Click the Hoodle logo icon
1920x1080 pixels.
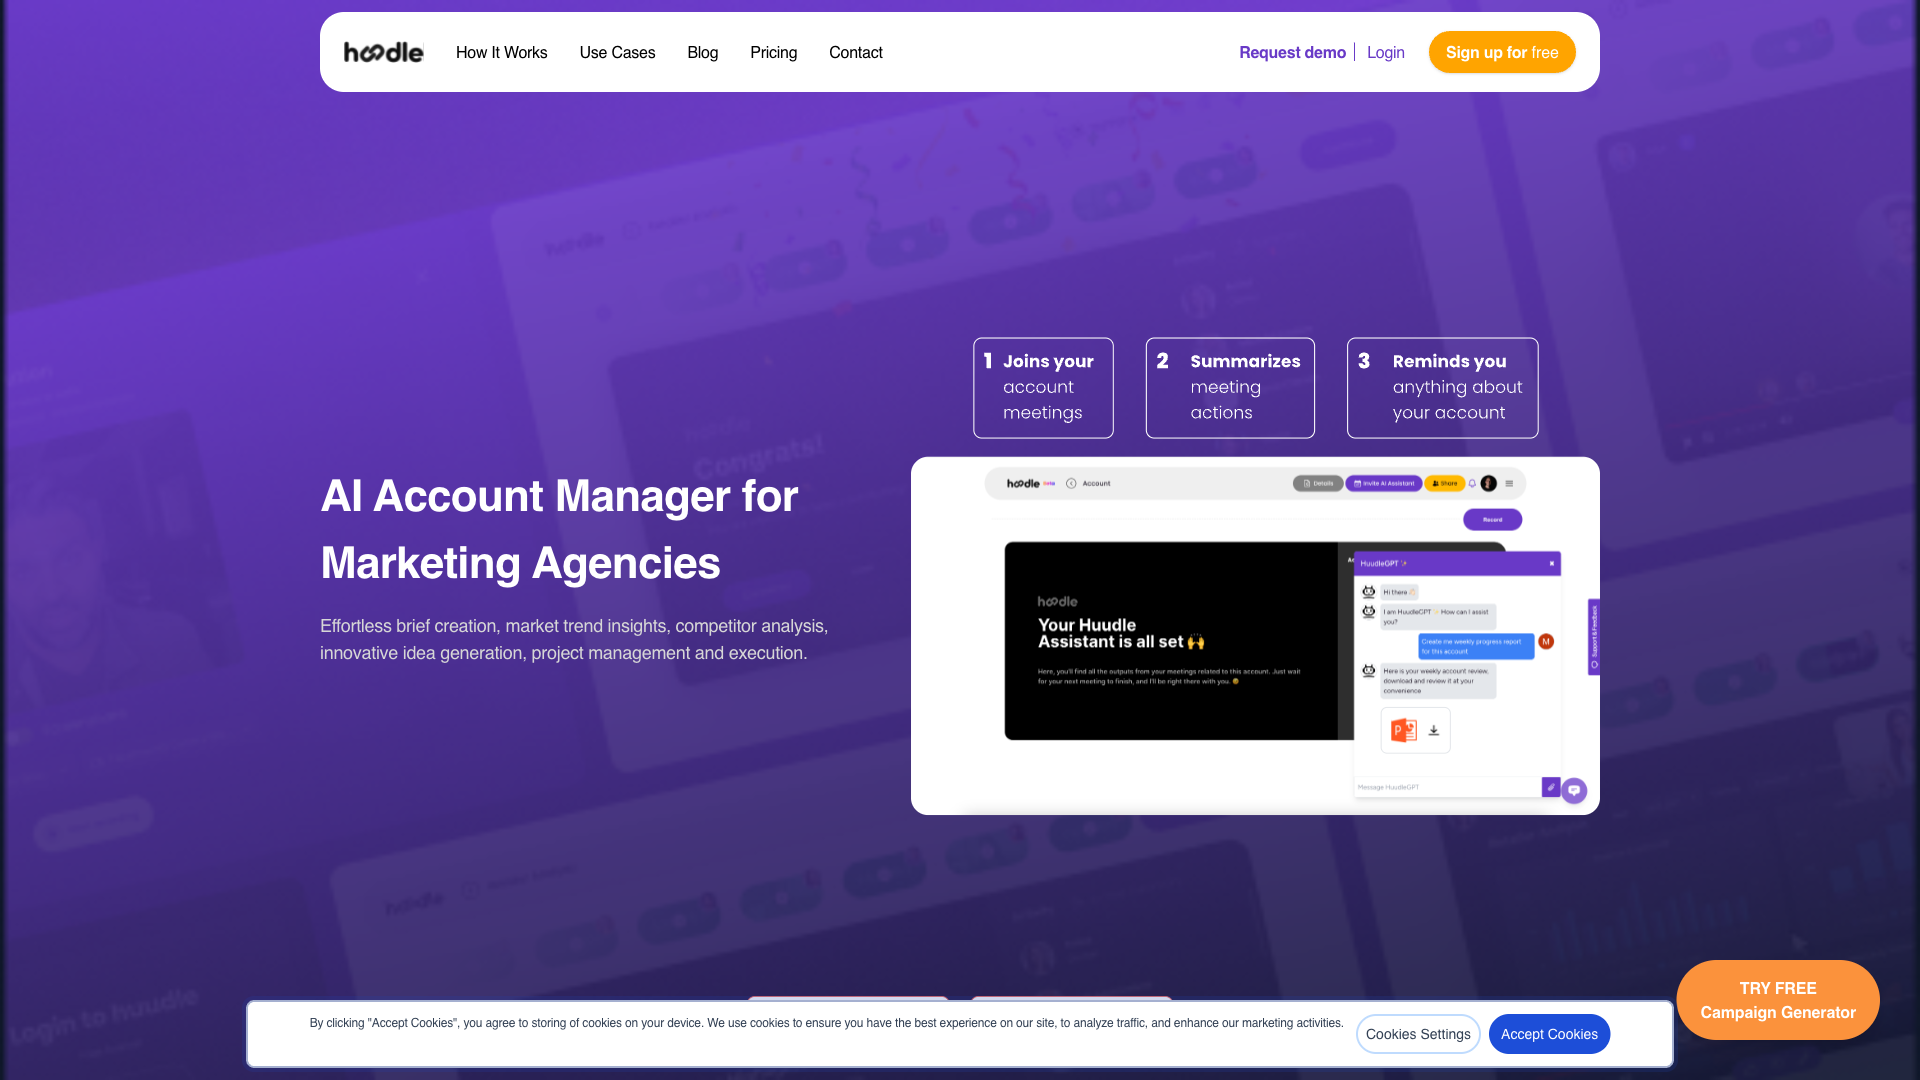382,51
